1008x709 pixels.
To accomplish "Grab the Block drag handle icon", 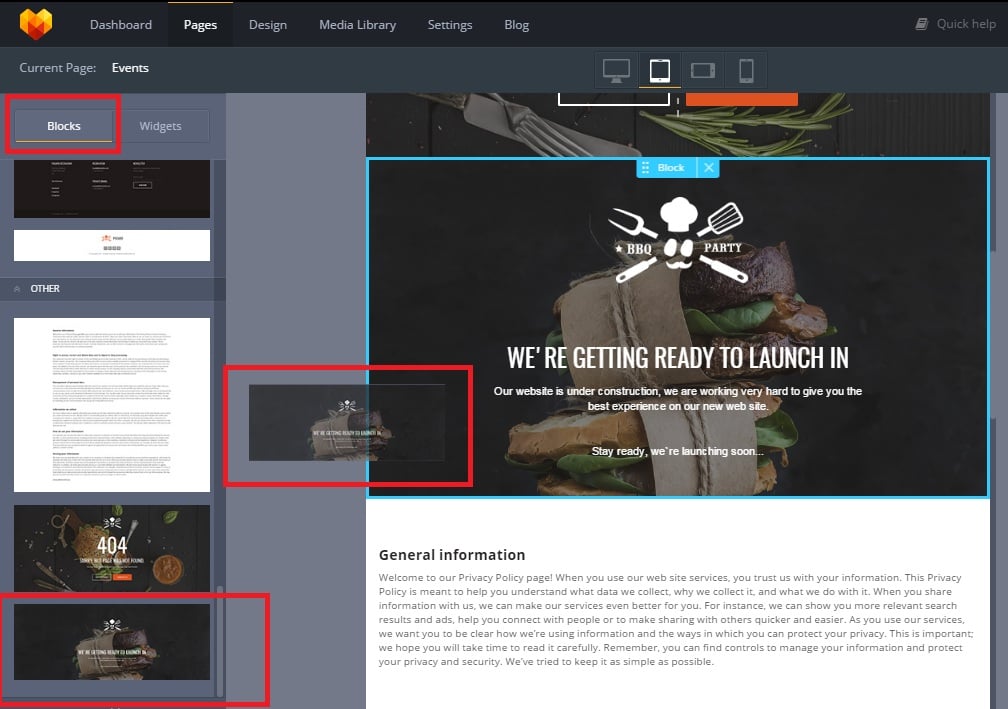I will [646, 168].
